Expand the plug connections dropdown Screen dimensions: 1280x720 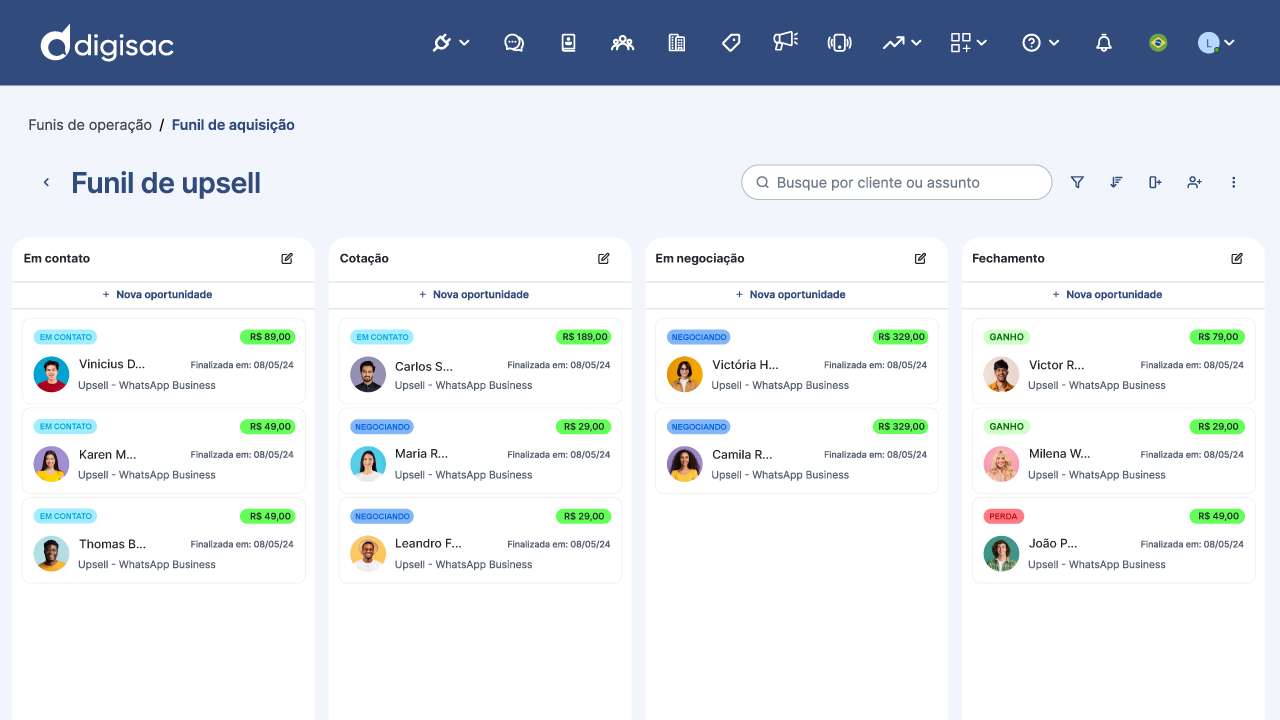pyautogui.click(x=450, y=43)
